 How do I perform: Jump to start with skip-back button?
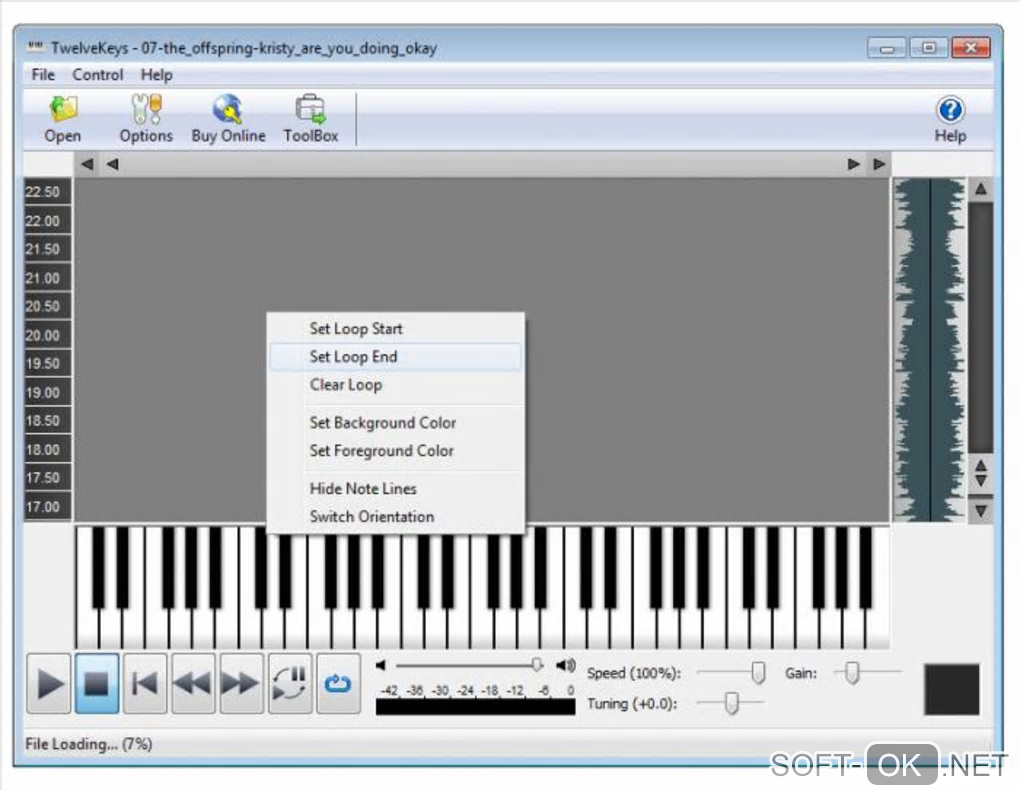pos(145,684)
